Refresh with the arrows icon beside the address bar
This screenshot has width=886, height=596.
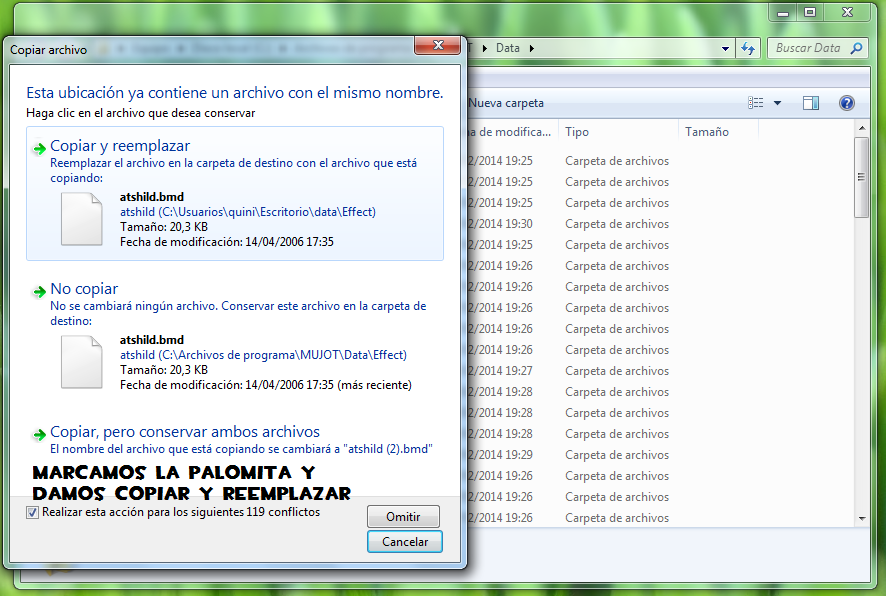click(748, 47)
